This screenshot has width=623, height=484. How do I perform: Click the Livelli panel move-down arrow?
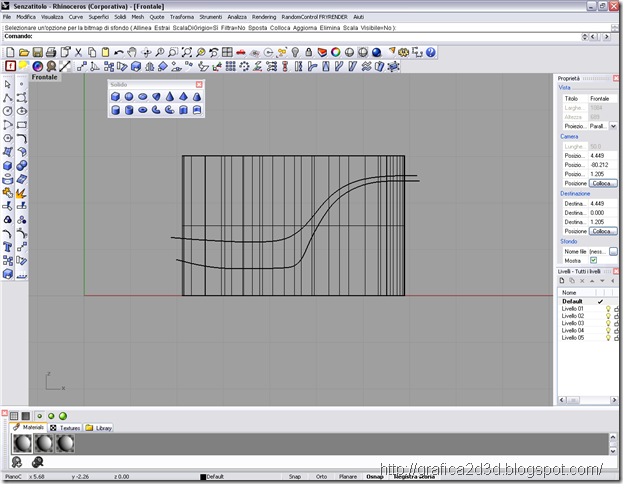coord(602,281)
